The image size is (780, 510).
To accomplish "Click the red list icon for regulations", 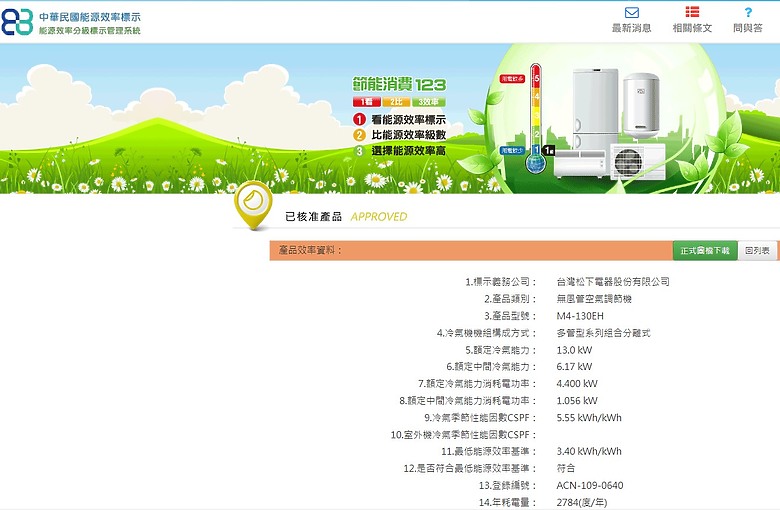I will coord(692,12).
